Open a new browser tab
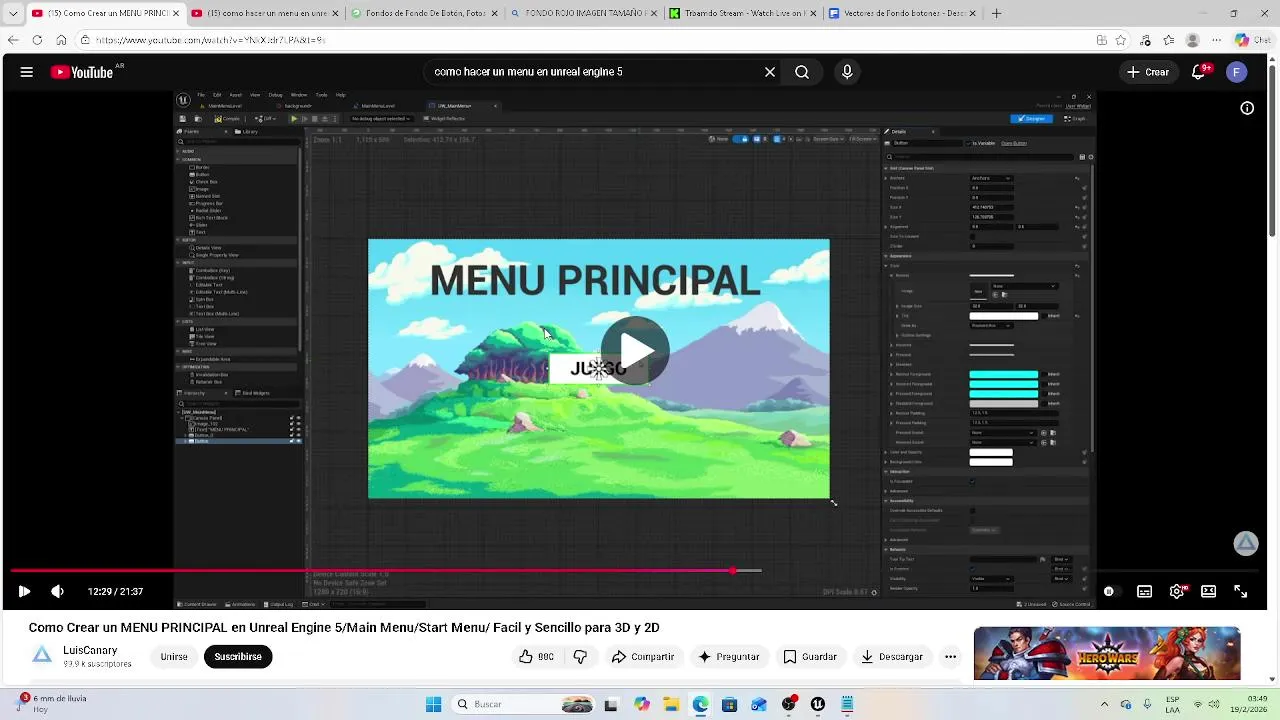Viewport: 1280px width, 720px height. point(996,13)
